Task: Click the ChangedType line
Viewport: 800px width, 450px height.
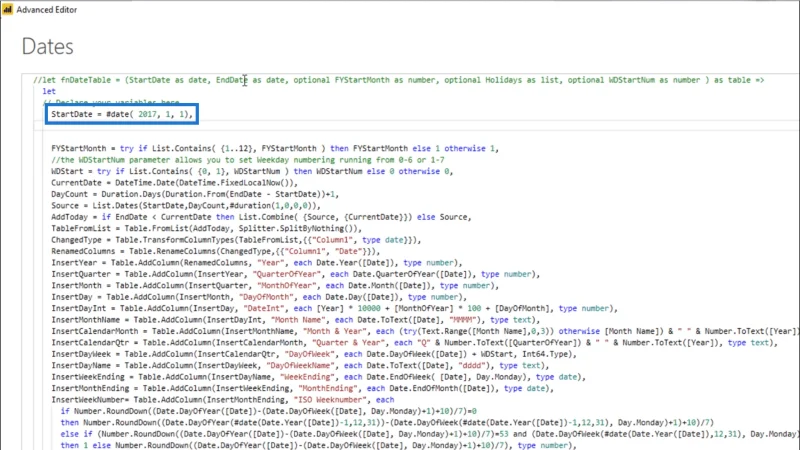Action: tap(236, 240)
